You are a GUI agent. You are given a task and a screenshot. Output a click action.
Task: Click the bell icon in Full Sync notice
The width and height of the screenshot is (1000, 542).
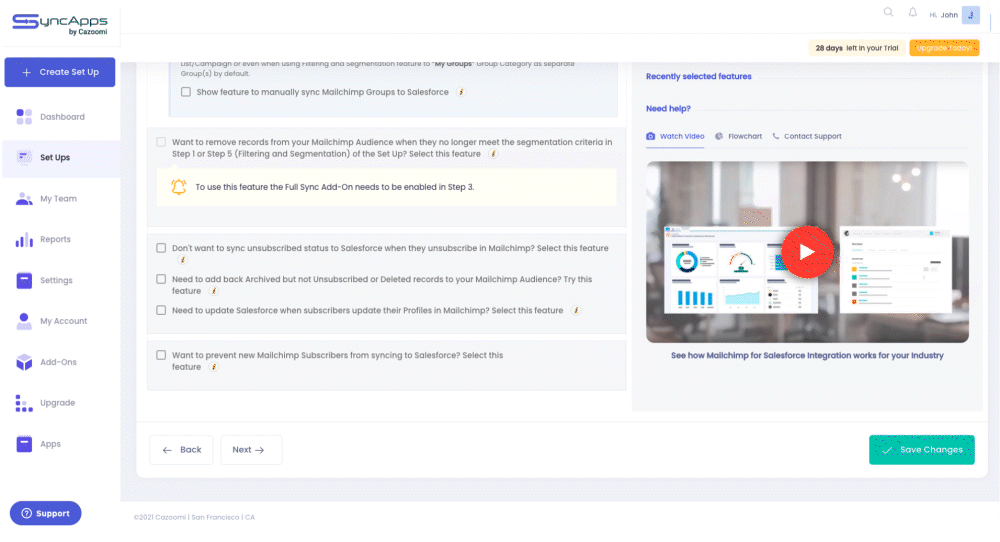coord(179,187)
